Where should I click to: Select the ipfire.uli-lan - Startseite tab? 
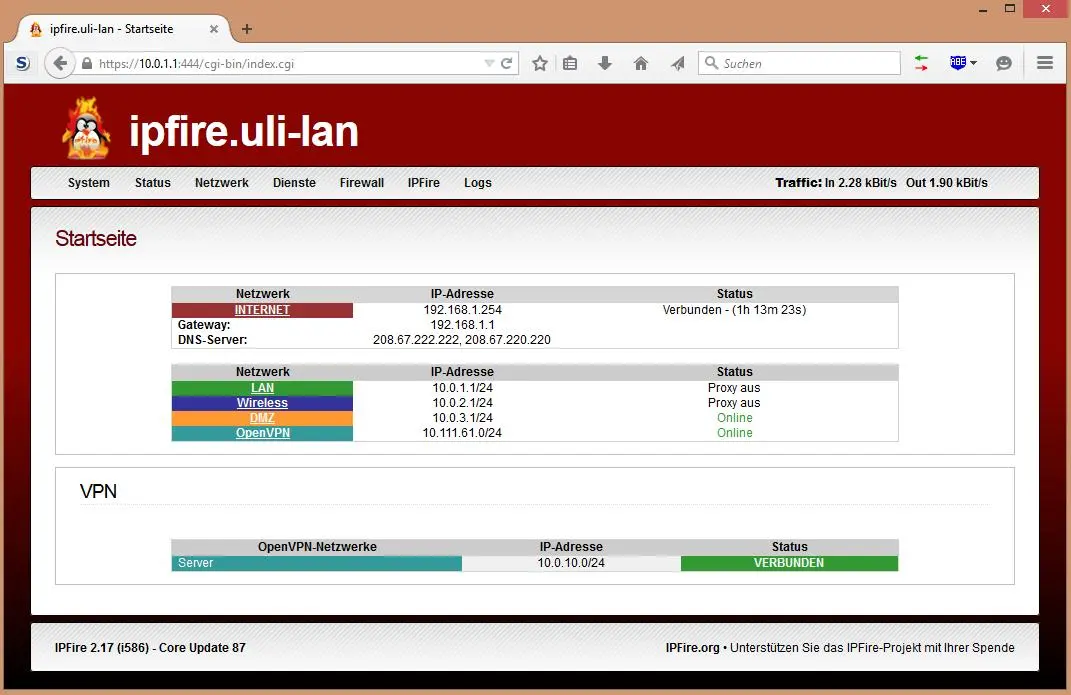click(123, 29)
